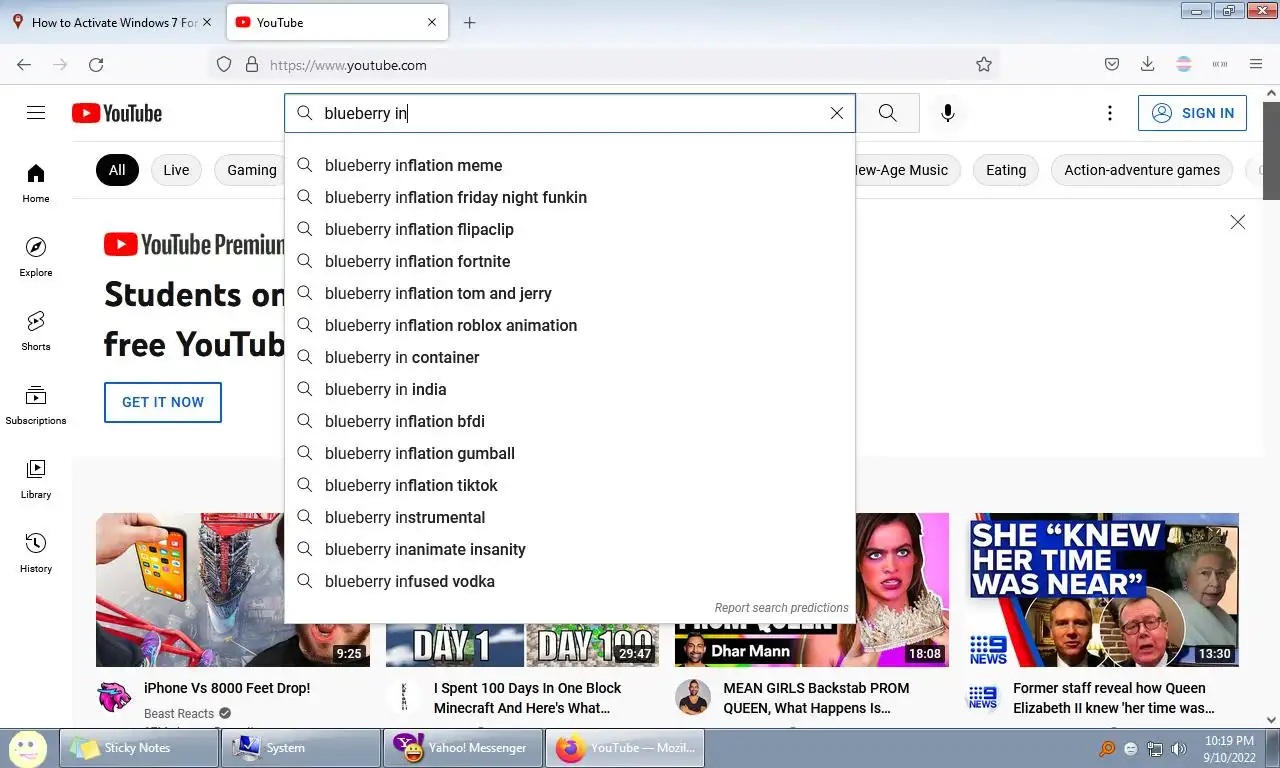Choose suggestion blueberry inanimate insanity
Screen dimensions: 1280x768
pos(570,549)
